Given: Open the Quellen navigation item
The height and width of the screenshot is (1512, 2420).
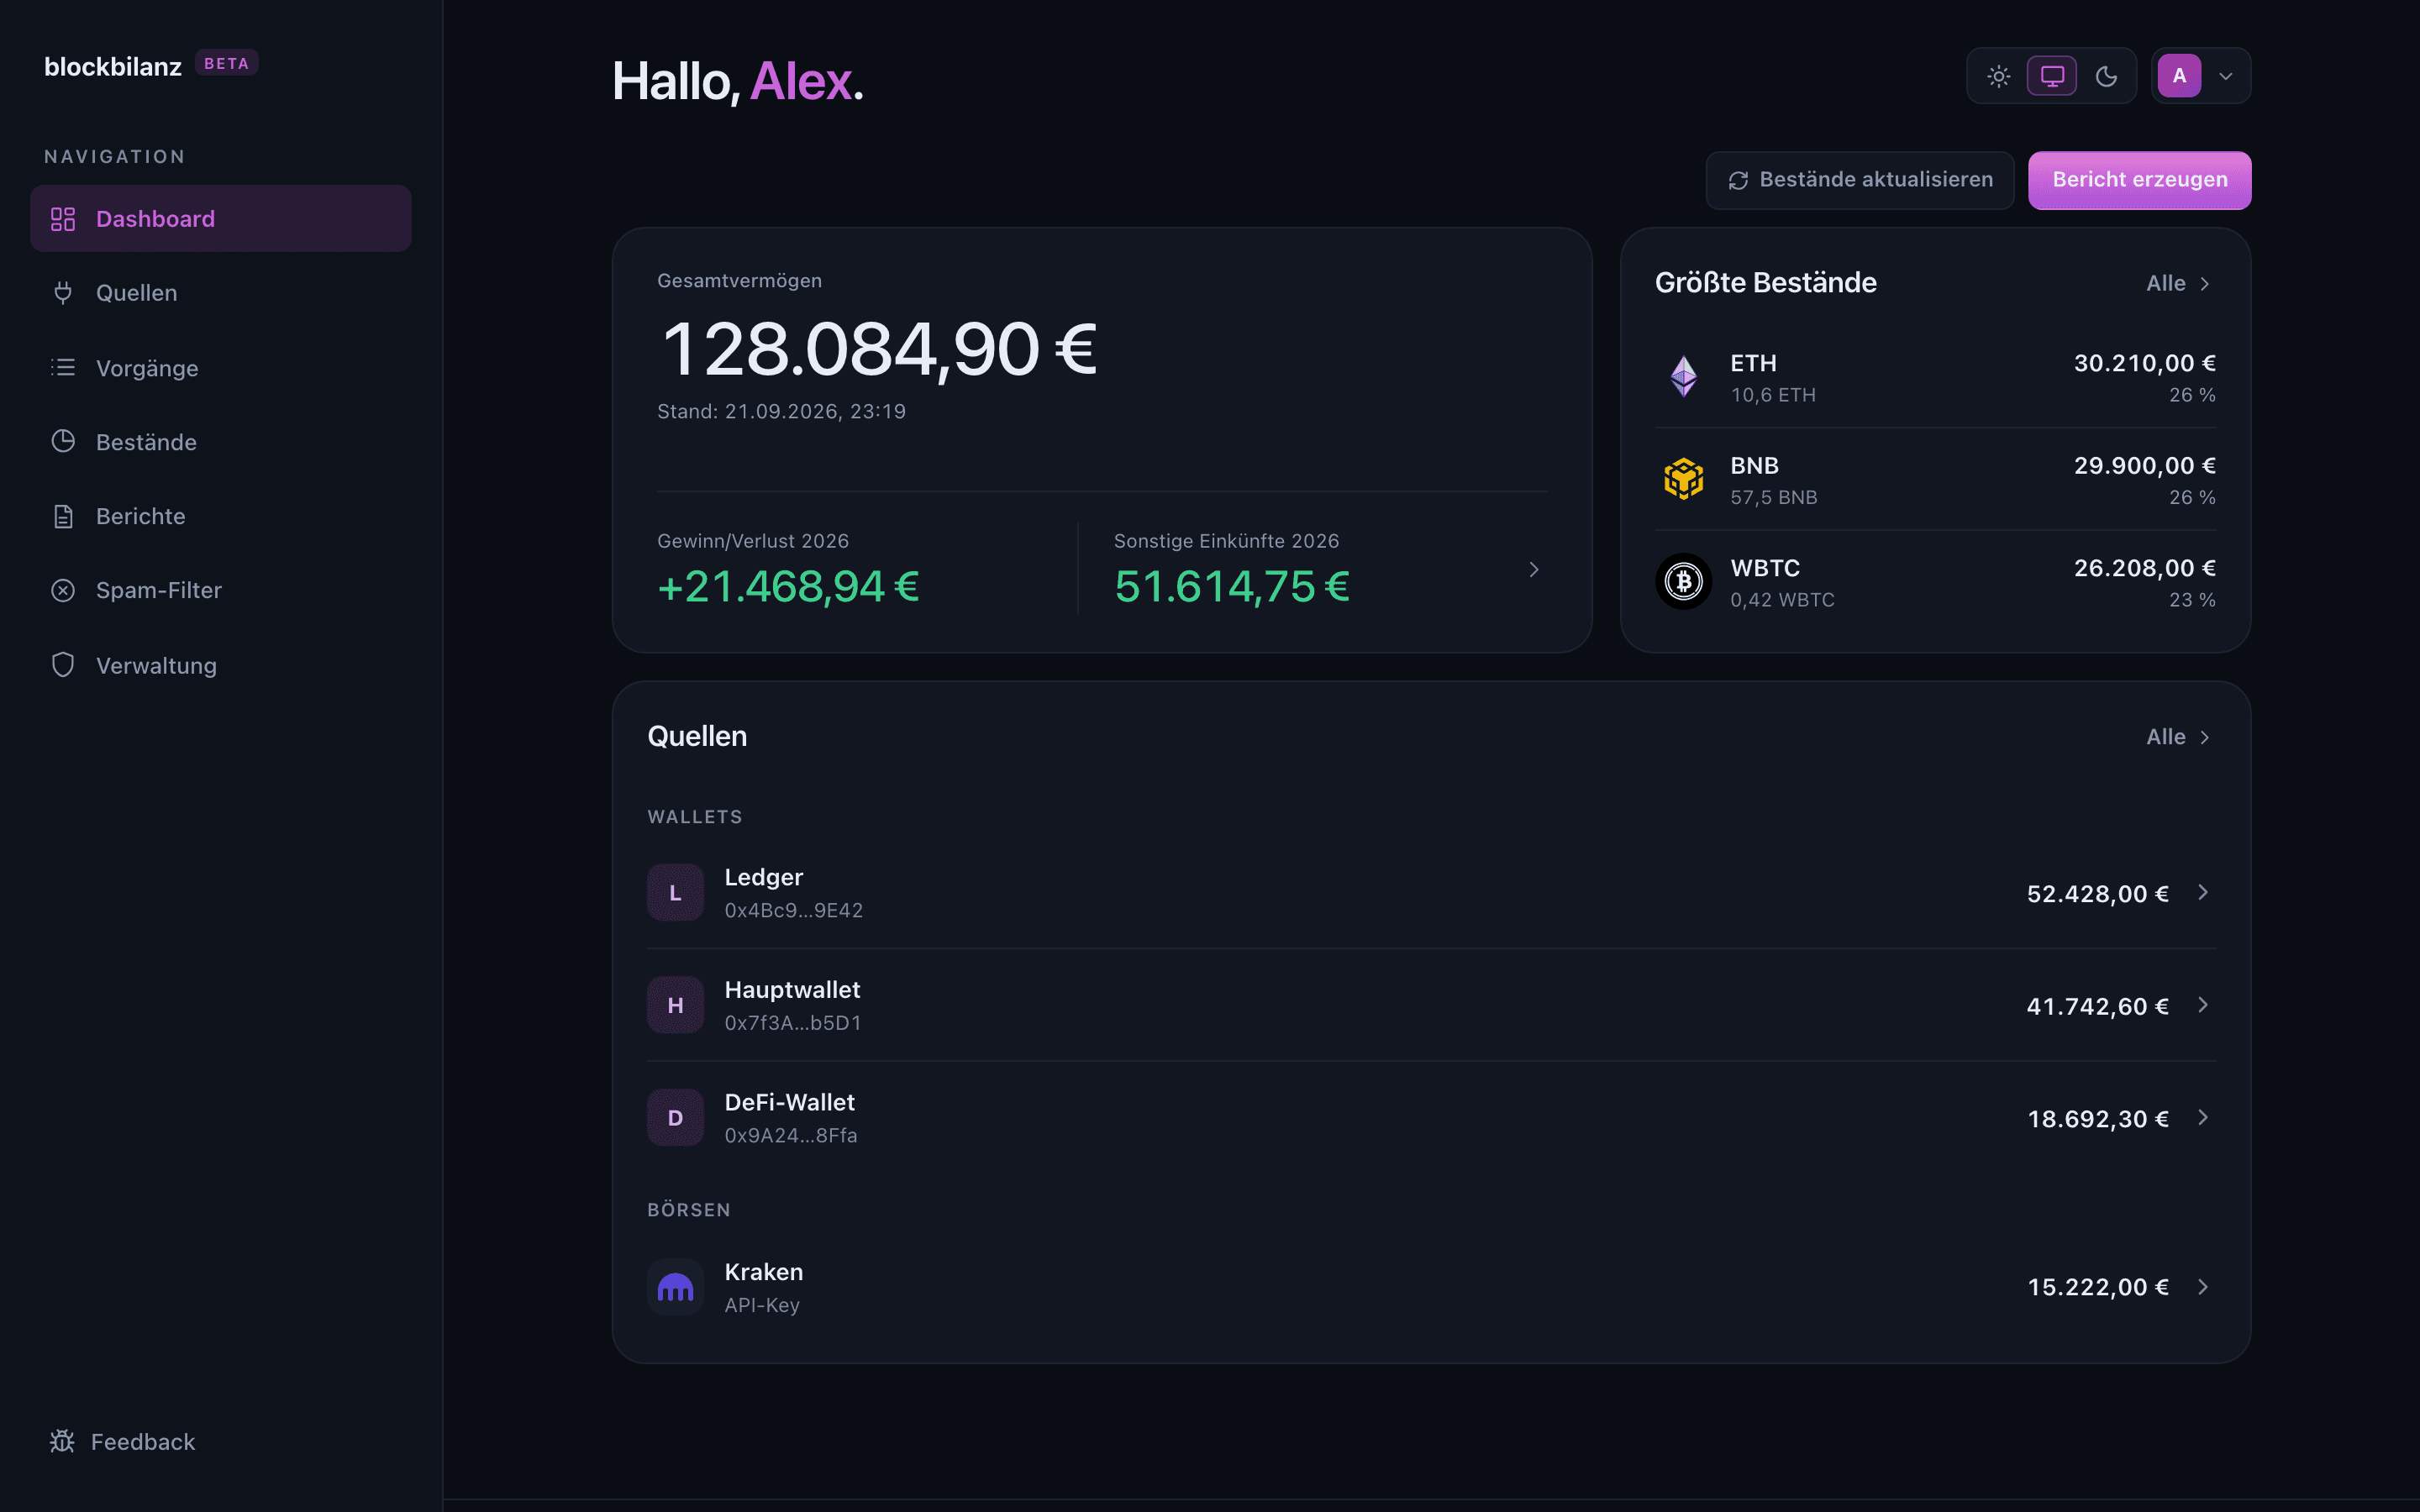Looking at the screenshot, I should point(221,293).
